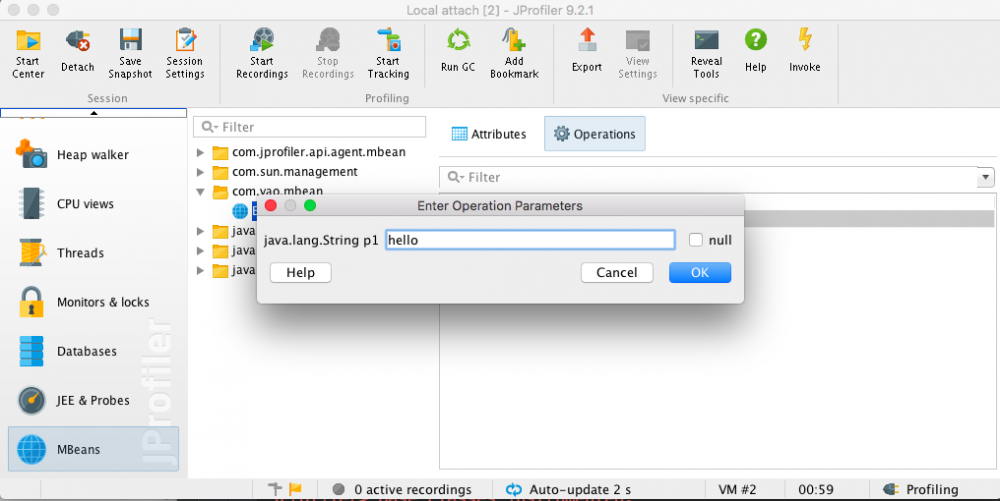Open Help from the toolbar
Viewport: 1000px width, 501px height.
(x=756, y=51)
